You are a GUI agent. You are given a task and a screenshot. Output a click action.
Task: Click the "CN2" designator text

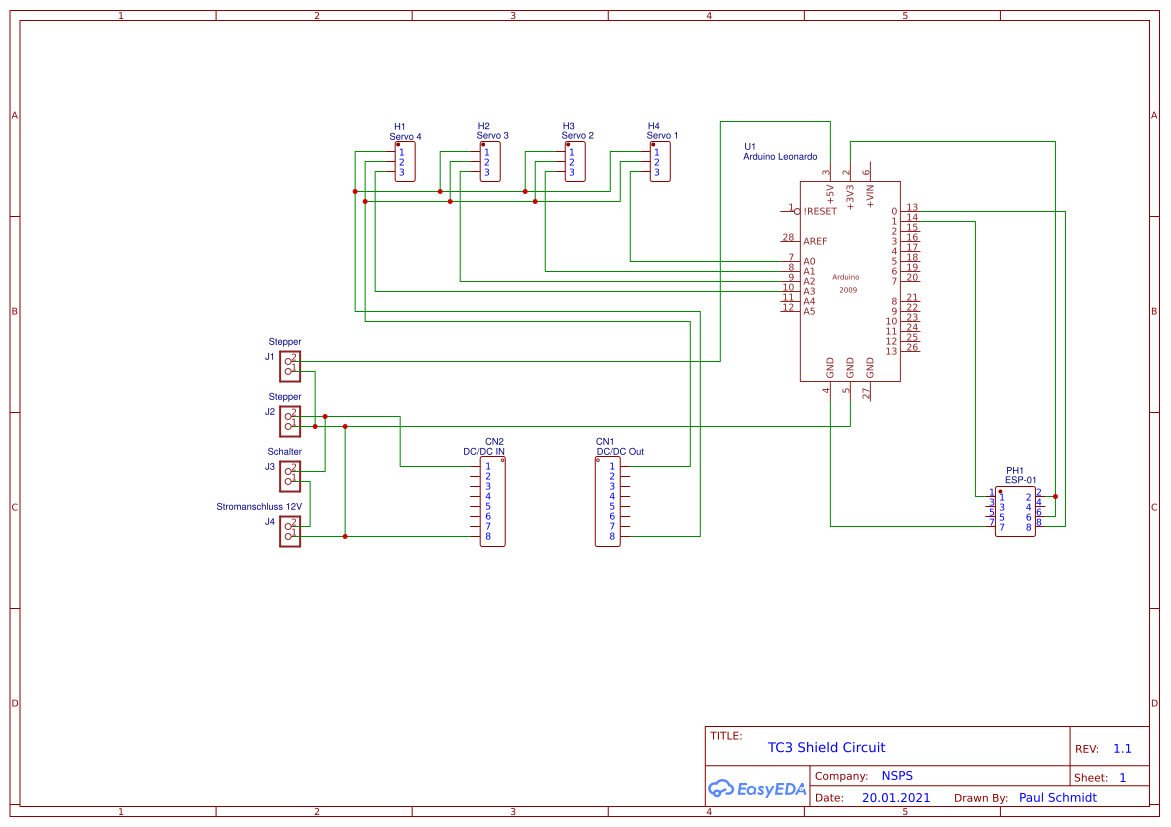[494, 442]
